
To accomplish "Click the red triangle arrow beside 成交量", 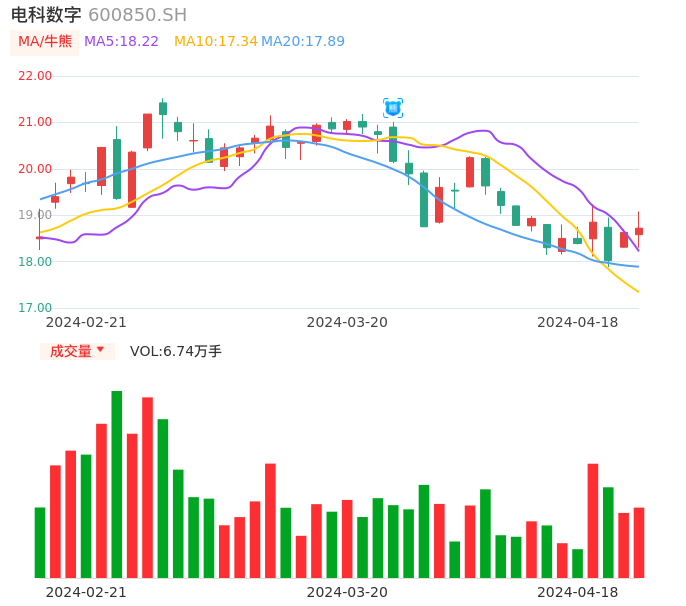I will (x=100, y=350).
